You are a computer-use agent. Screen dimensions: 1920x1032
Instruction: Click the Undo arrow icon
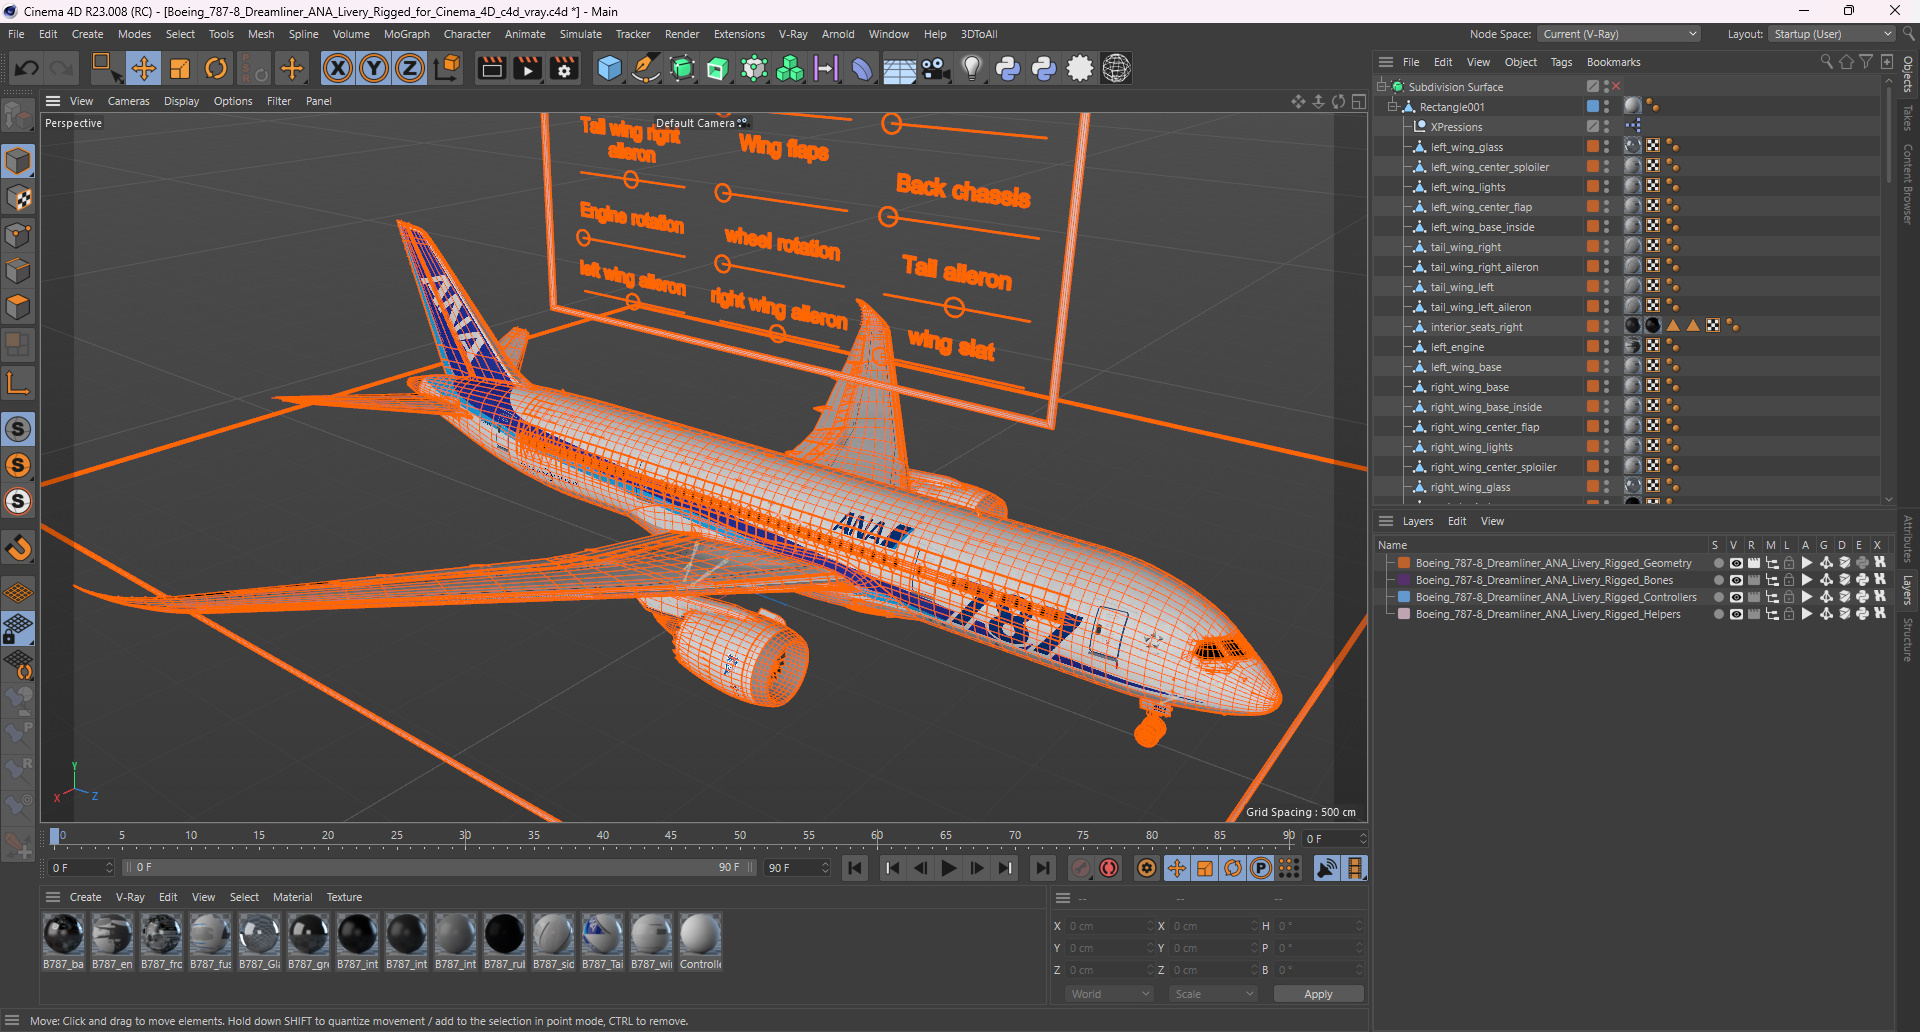tap(27, 68)
